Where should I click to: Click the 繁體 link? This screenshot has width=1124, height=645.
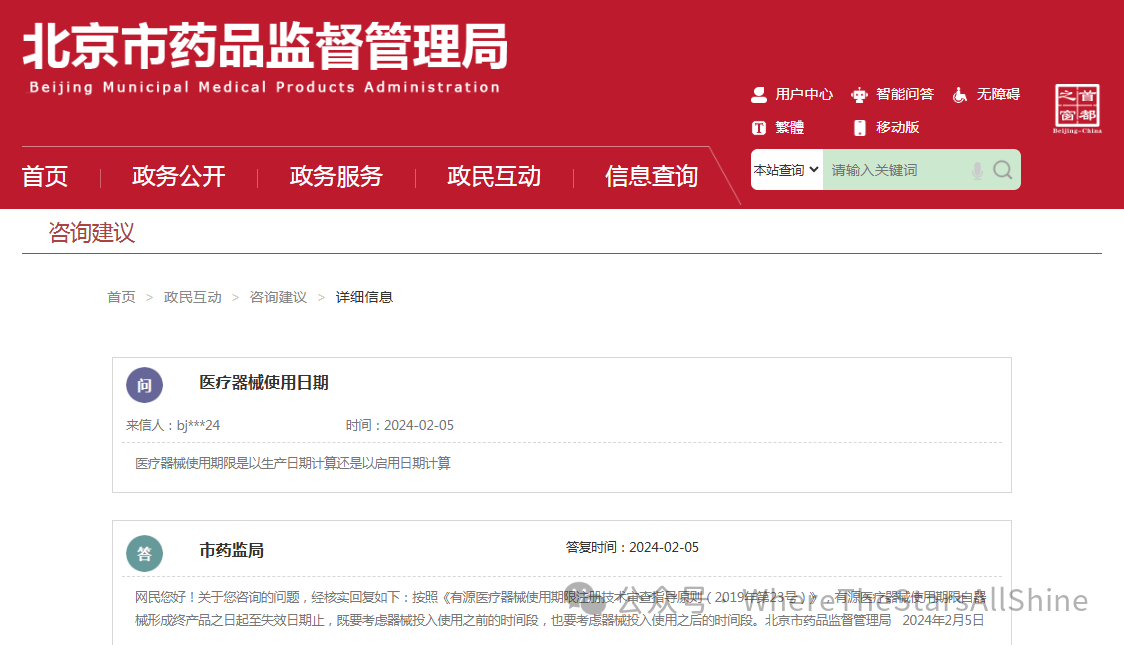[789, 128]
